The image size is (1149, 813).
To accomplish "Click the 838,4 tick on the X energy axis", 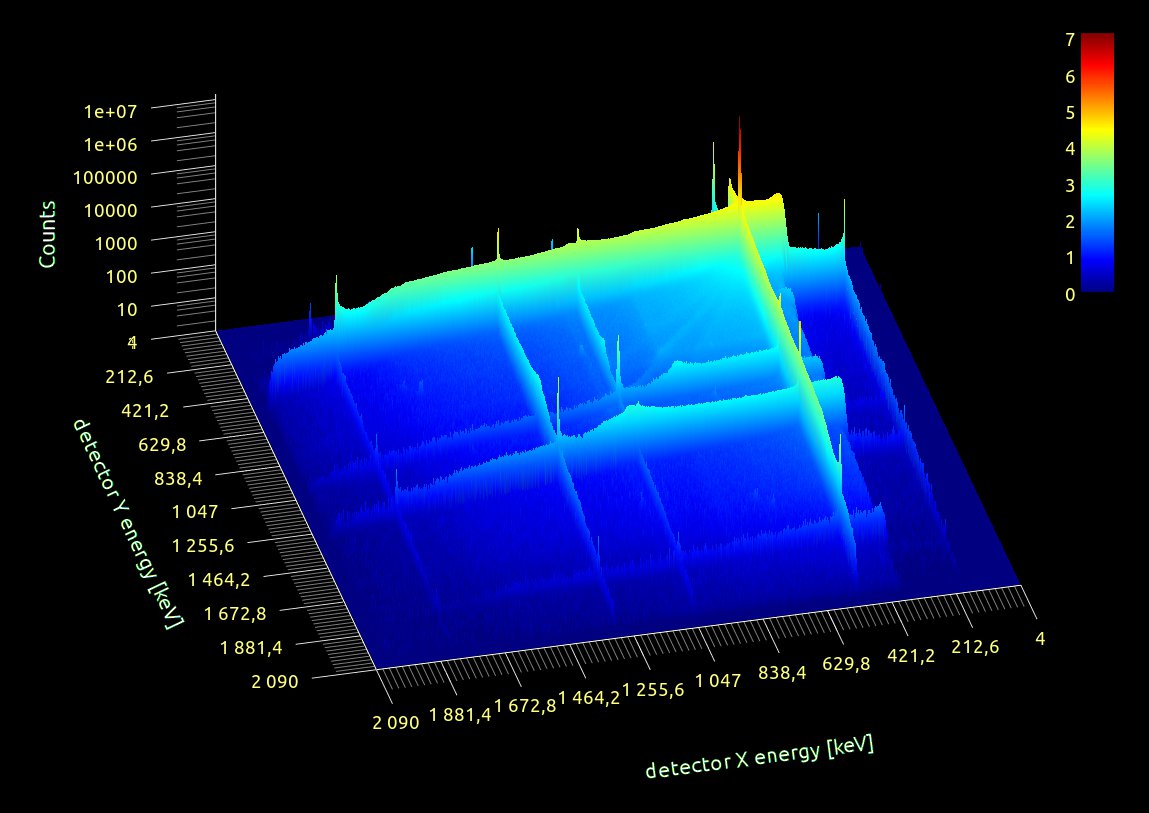I will 783,673.
